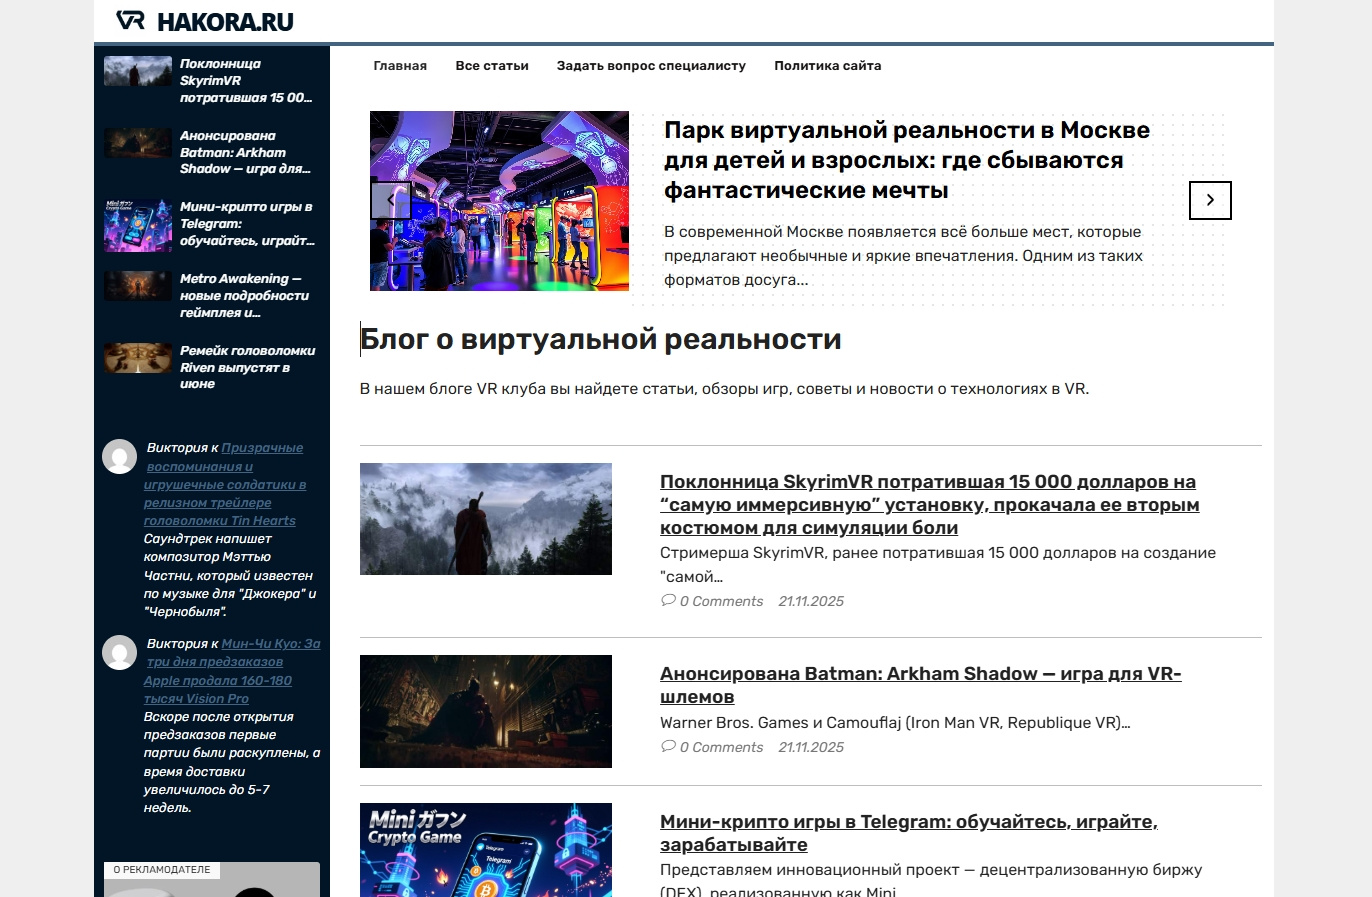Go to the Главная menu item

coord(400,66)
